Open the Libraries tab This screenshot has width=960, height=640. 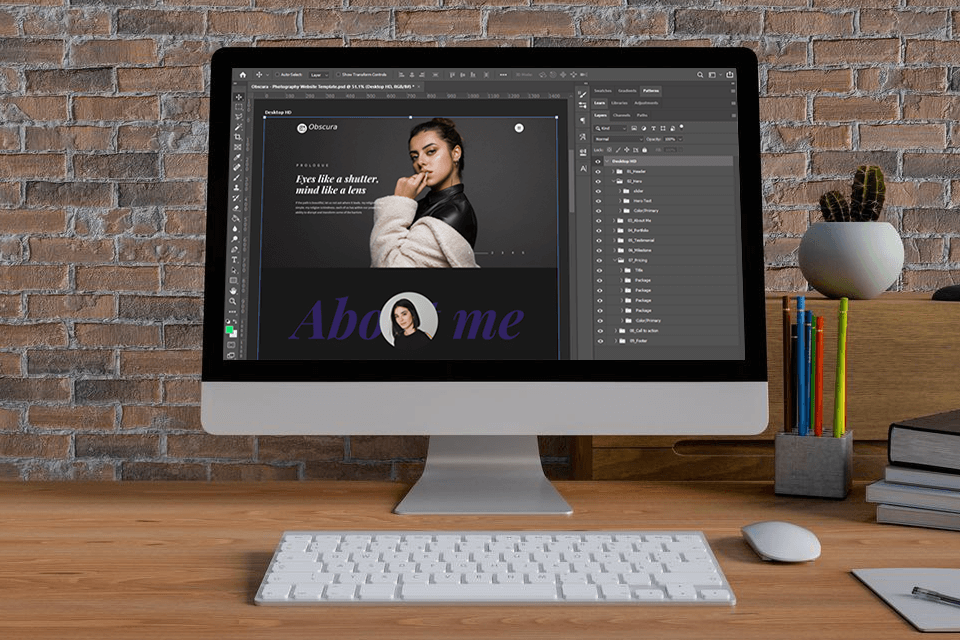[x=619, y=103]
